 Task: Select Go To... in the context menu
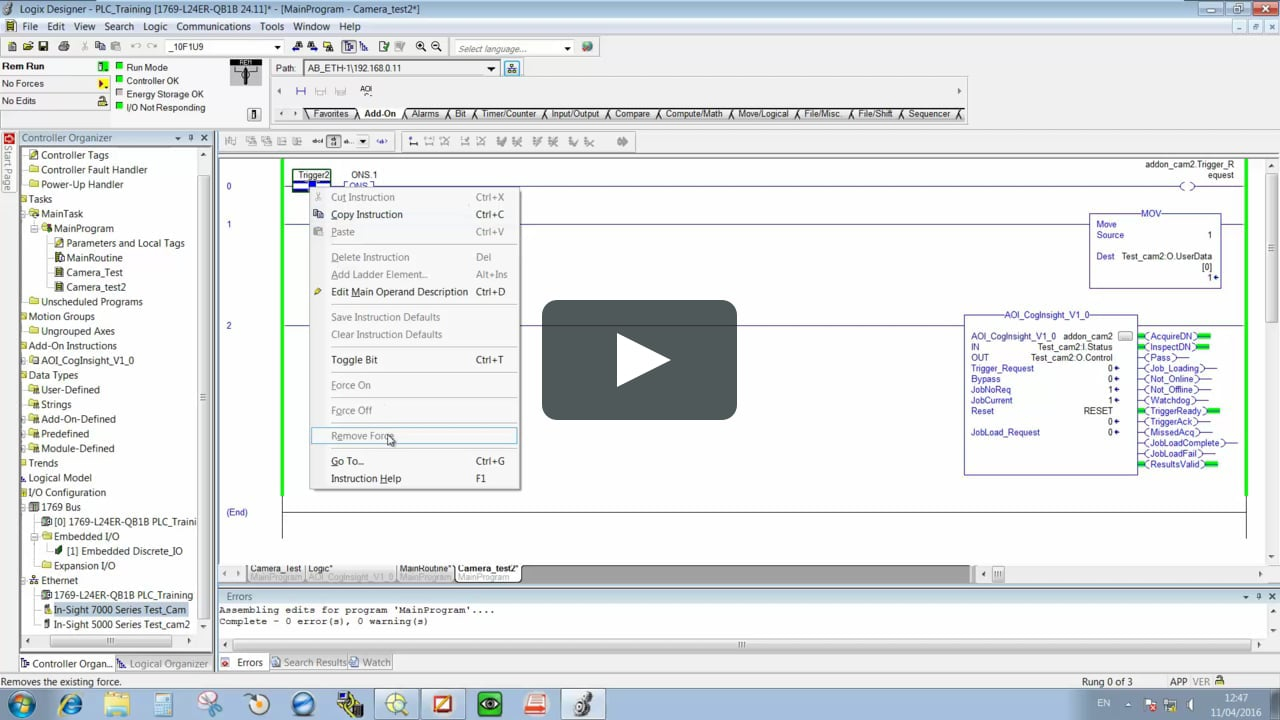tap(414, 461)
